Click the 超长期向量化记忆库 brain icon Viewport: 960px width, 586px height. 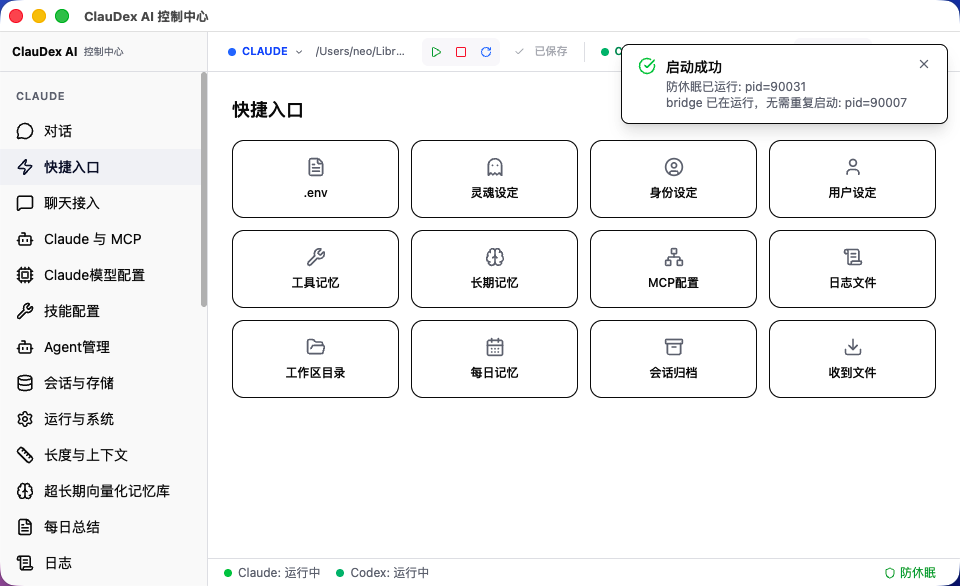(x=24, y=491)
